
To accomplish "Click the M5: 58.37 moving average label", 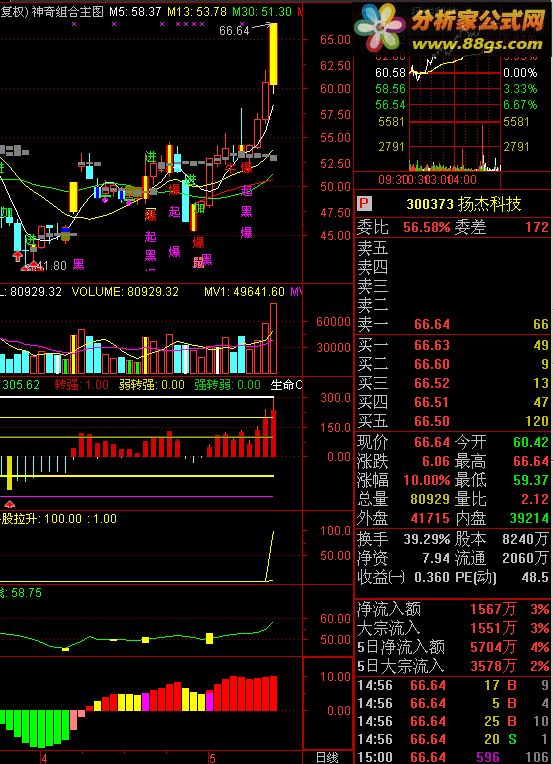I will click(x=135, y=12).
